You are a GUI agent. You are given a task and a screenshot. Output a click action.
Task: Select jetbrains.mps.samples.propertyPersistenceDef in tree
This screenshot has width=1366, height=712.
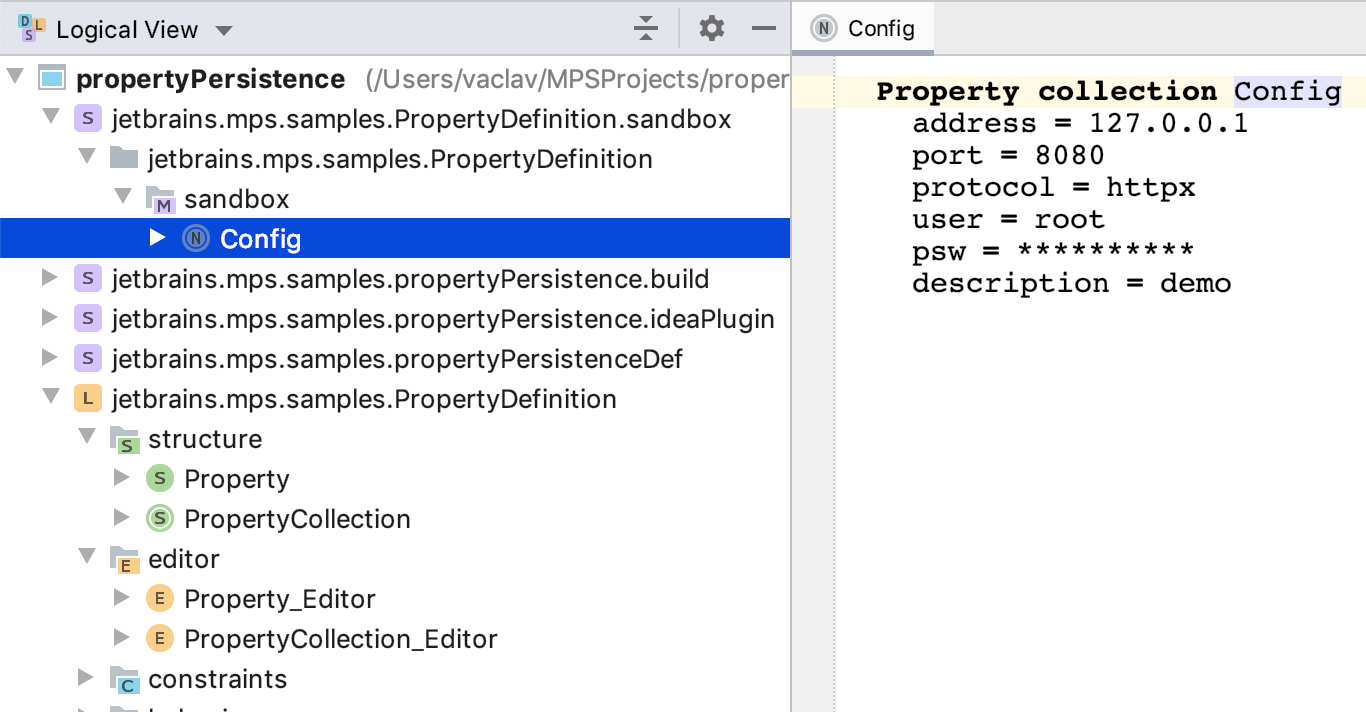pyautogui.click(x=397, y=359)
